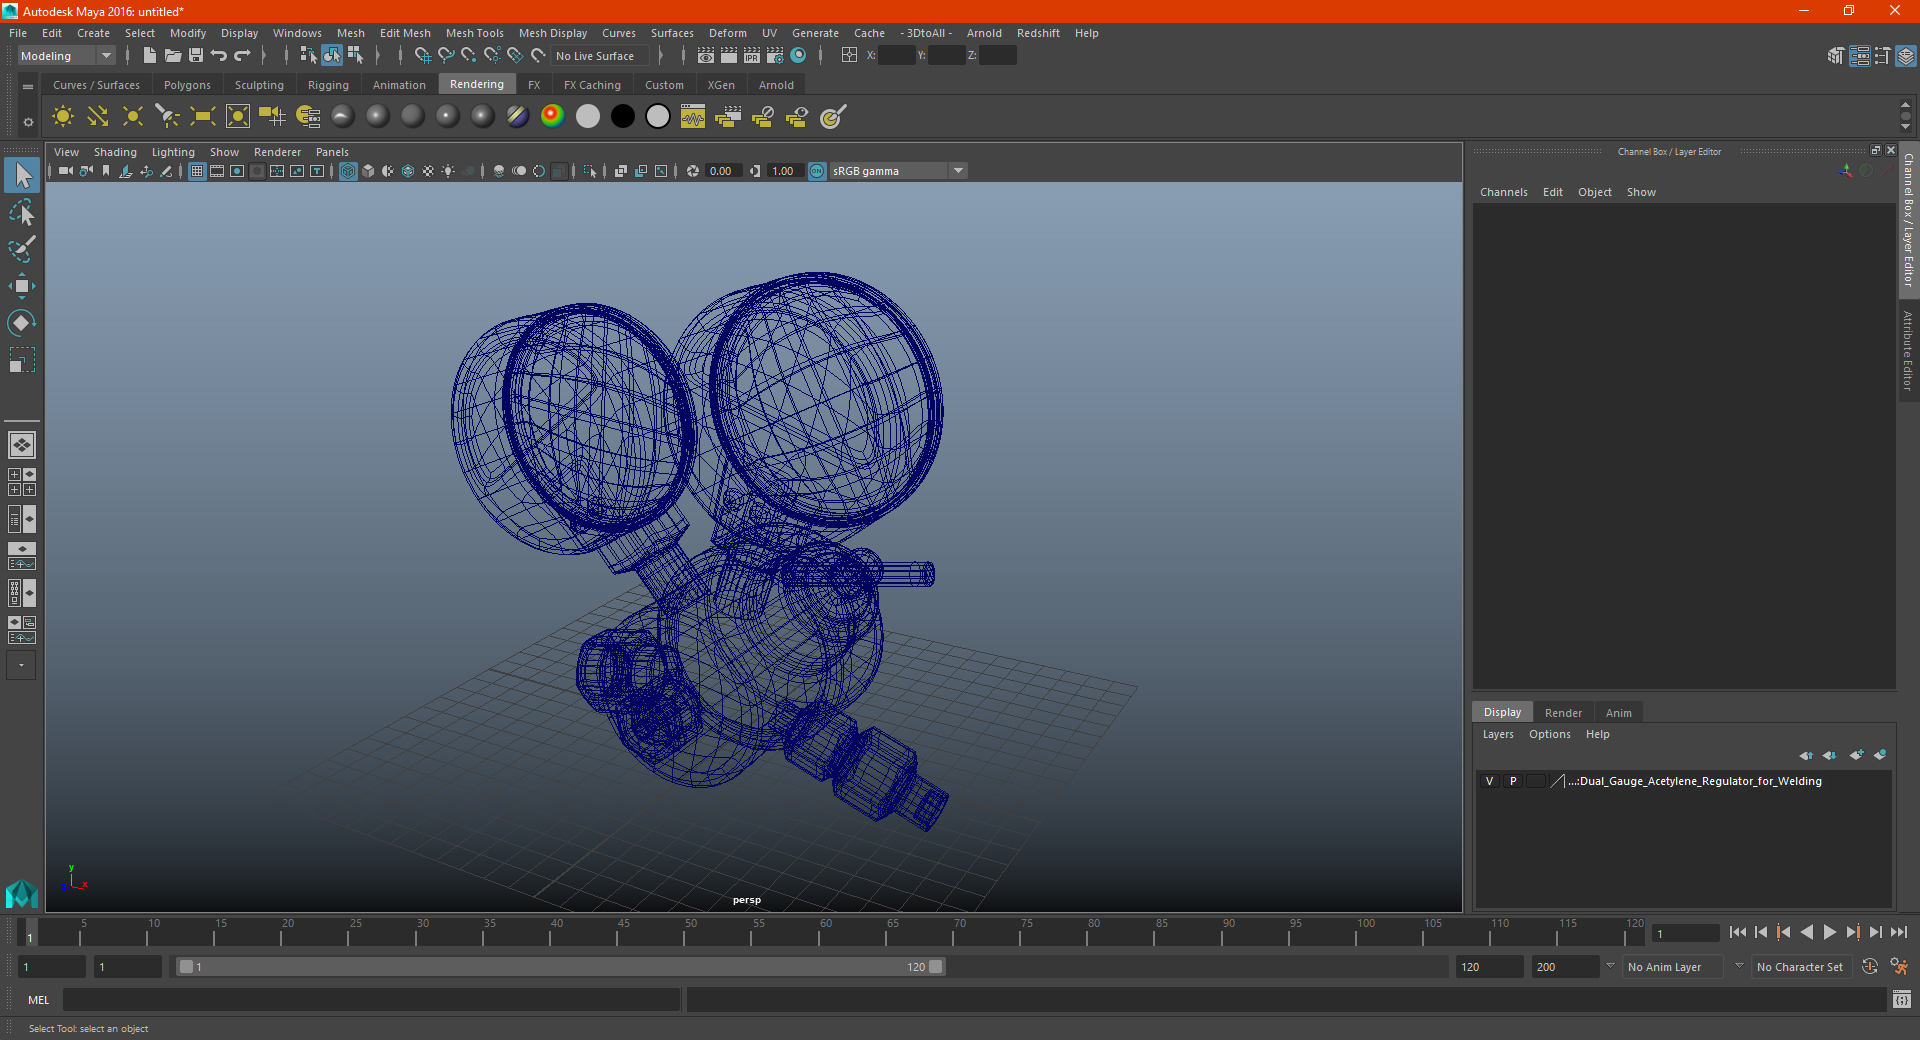Click the MEL command input field
1920x1040 pixels.
pos(371,999)
